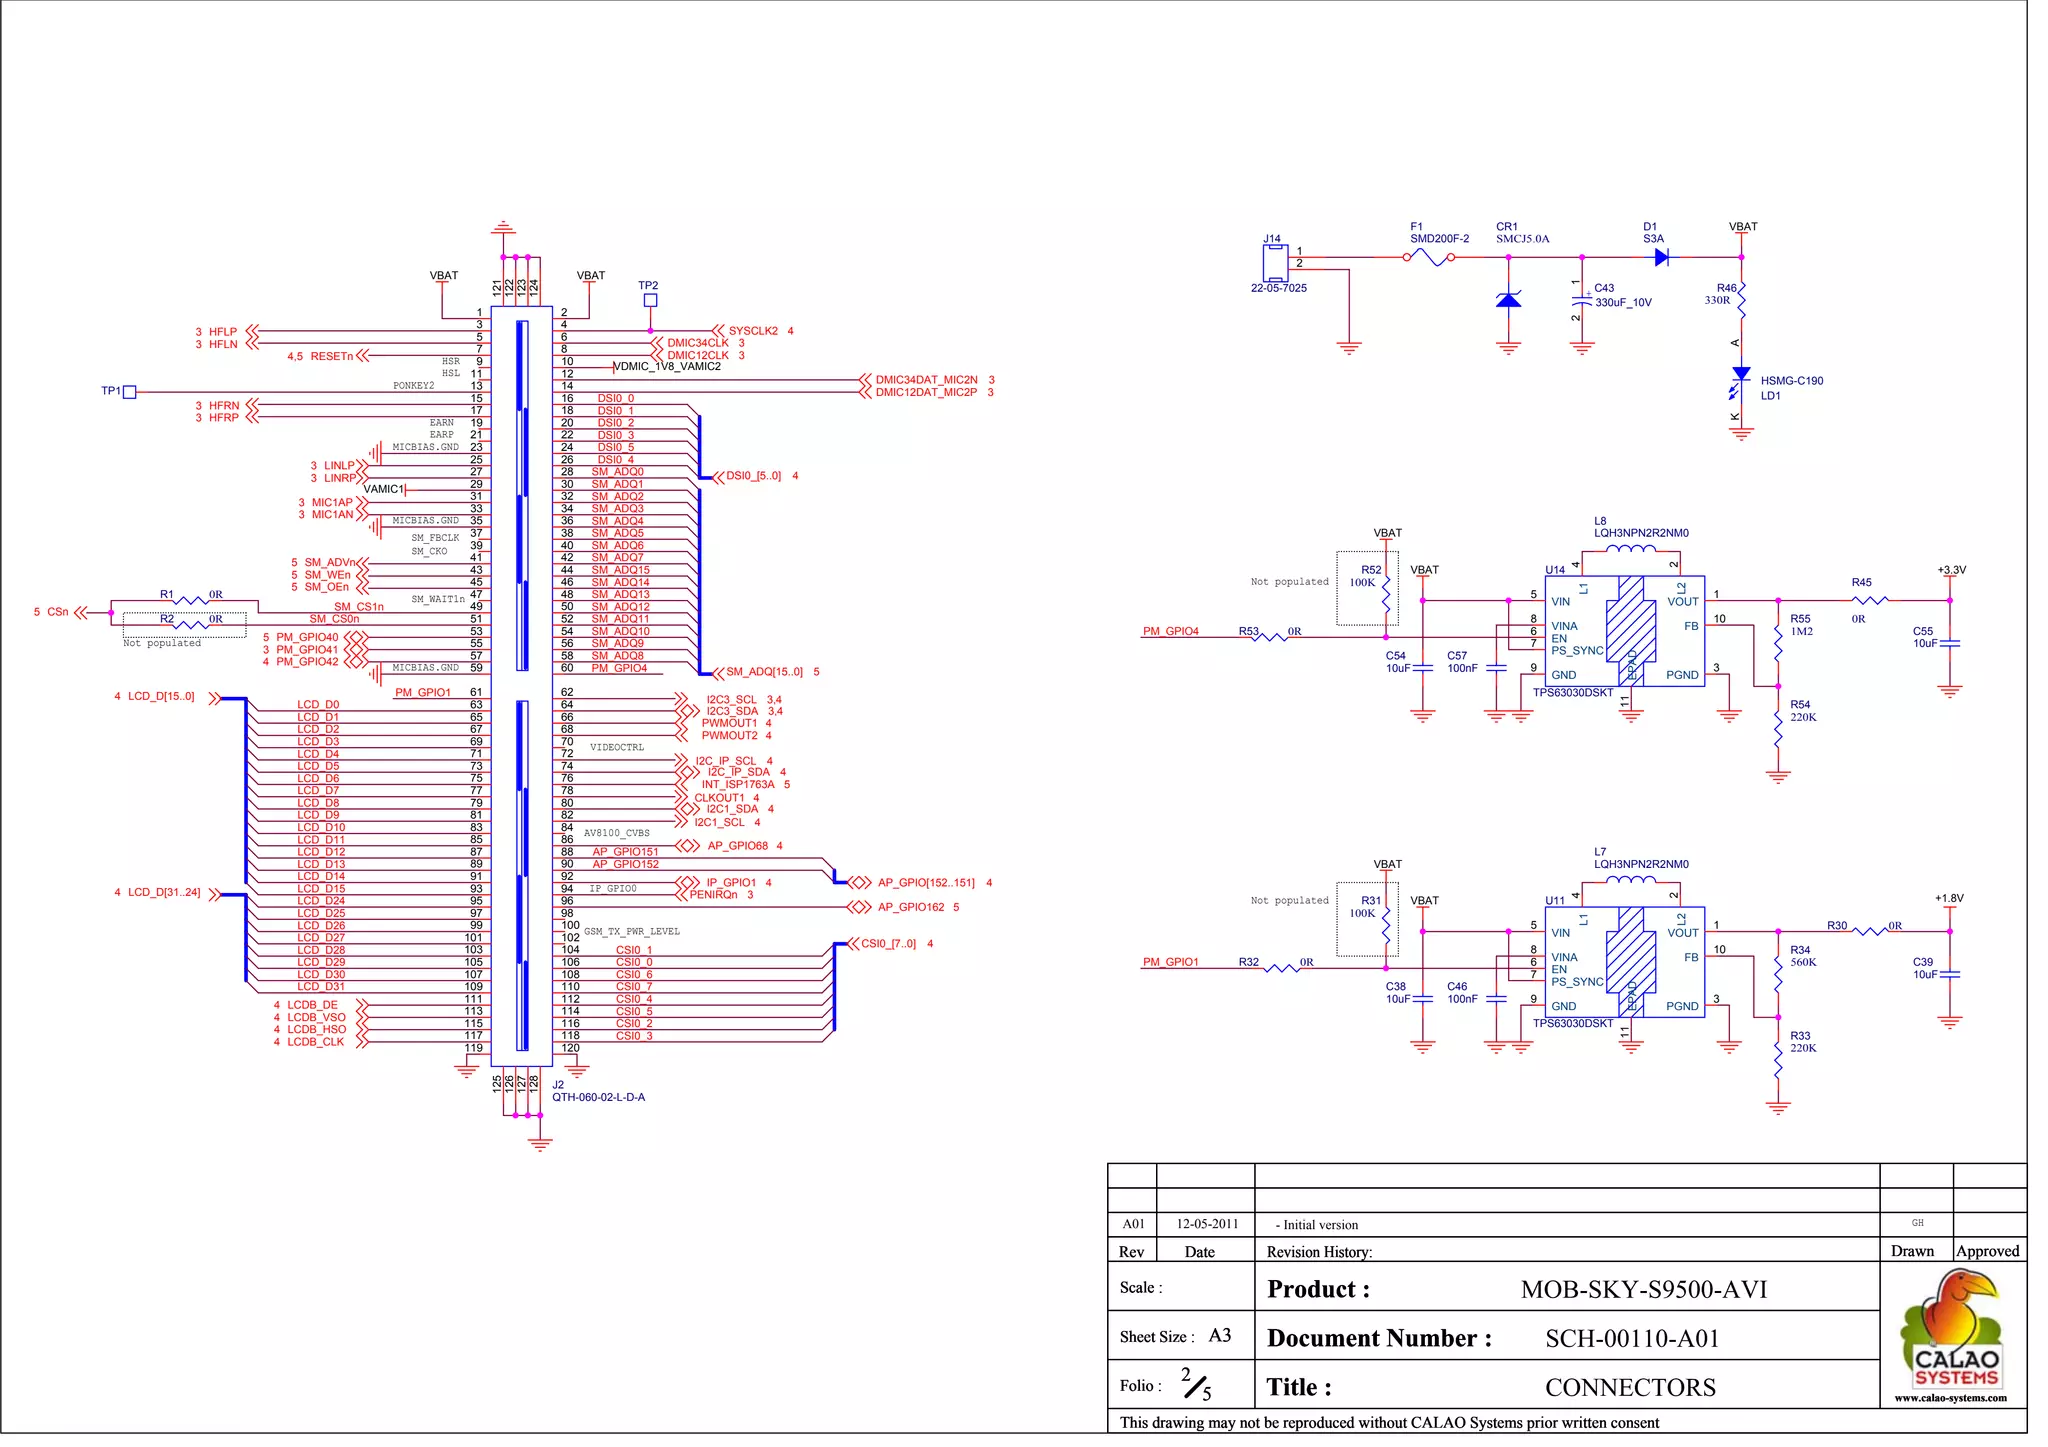Click the R52 Not populated dashed box
Viewport: 2048px width, 1447px height.
point(1367,588)
